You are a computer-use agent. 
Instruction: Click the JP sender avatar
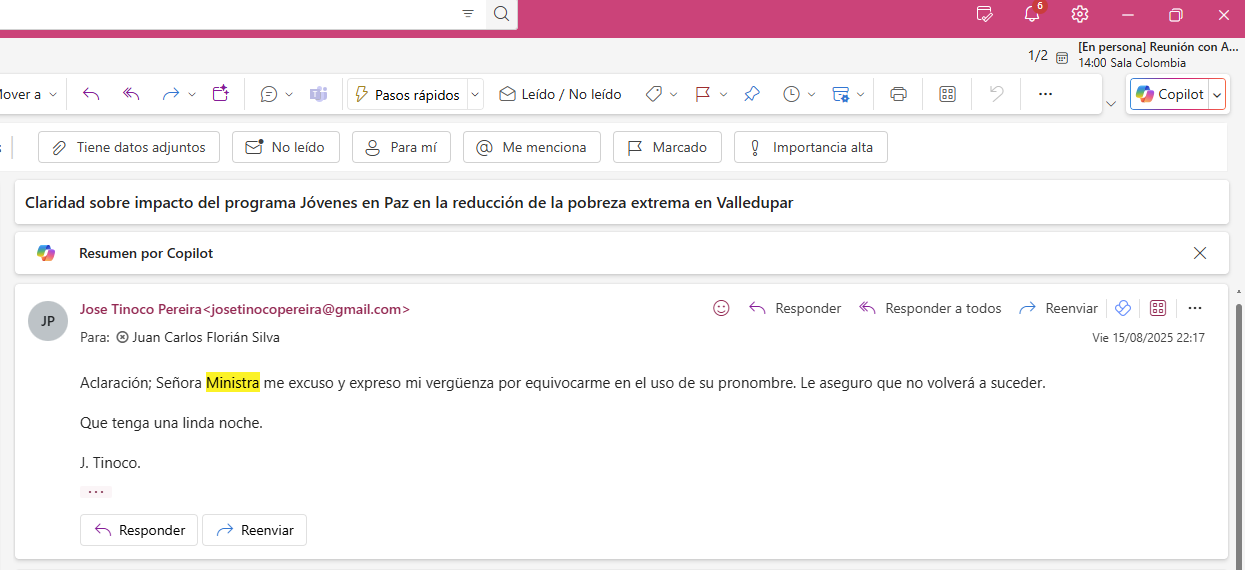coord(48,321)
